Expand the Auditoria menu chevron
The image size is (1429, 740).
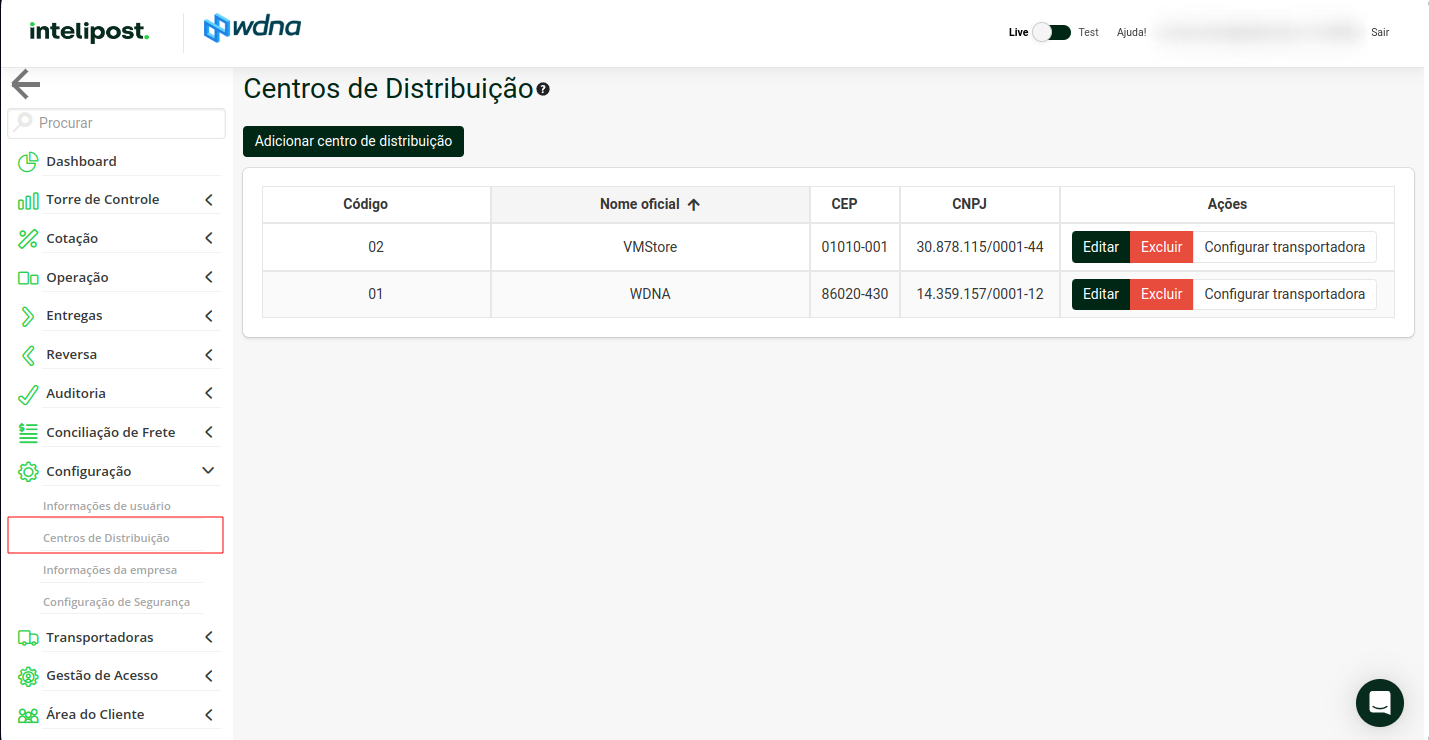(209, 394)
